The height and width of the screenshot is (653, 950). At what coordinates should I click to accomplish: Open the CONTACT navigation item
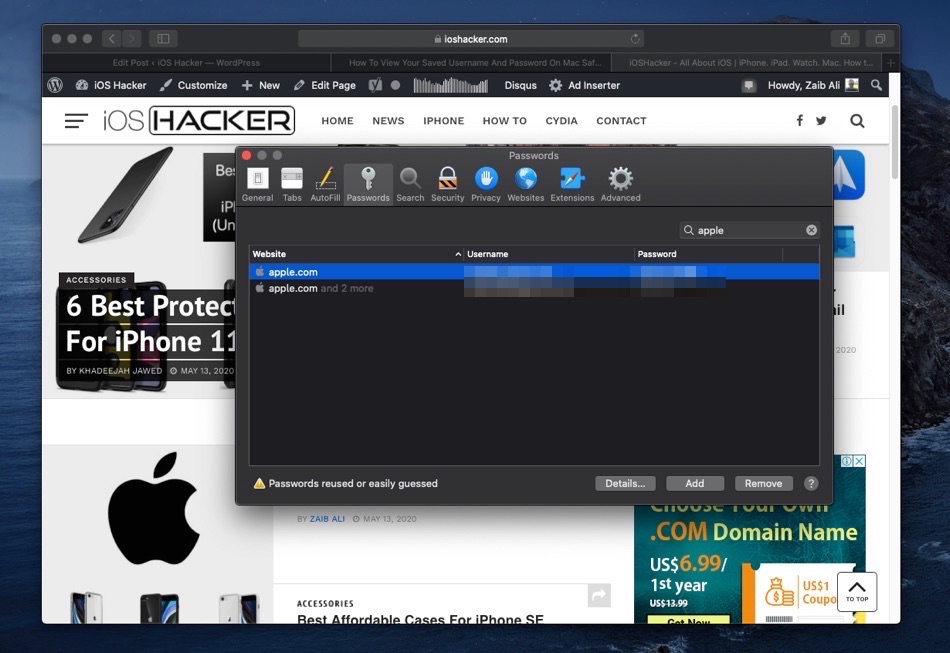(x=621, y=121)
